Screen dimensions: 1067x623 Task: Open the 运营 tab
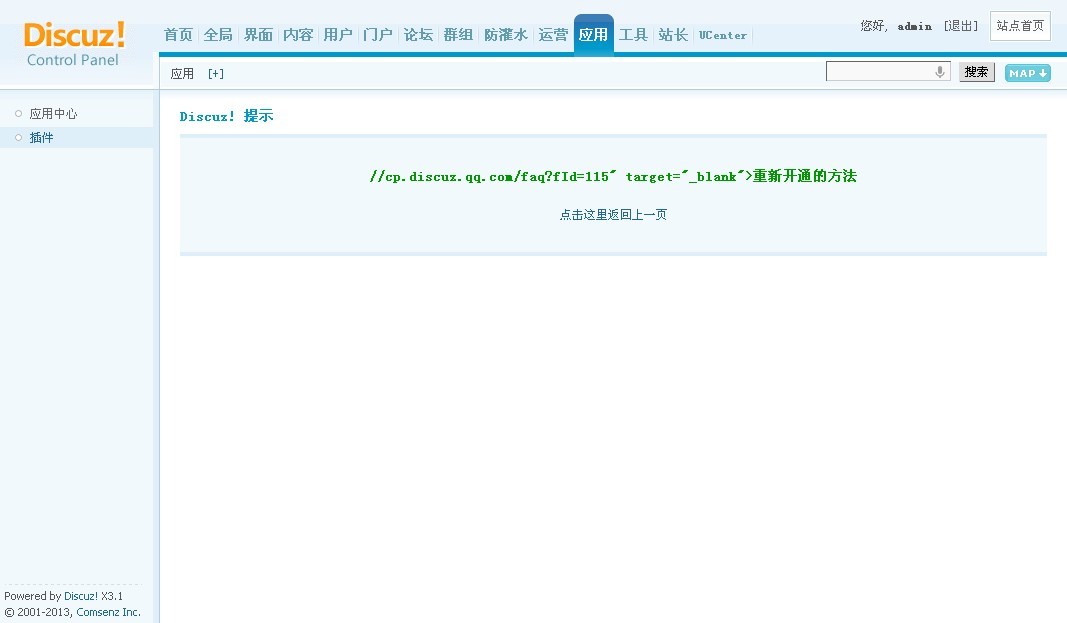click(553, 35)
